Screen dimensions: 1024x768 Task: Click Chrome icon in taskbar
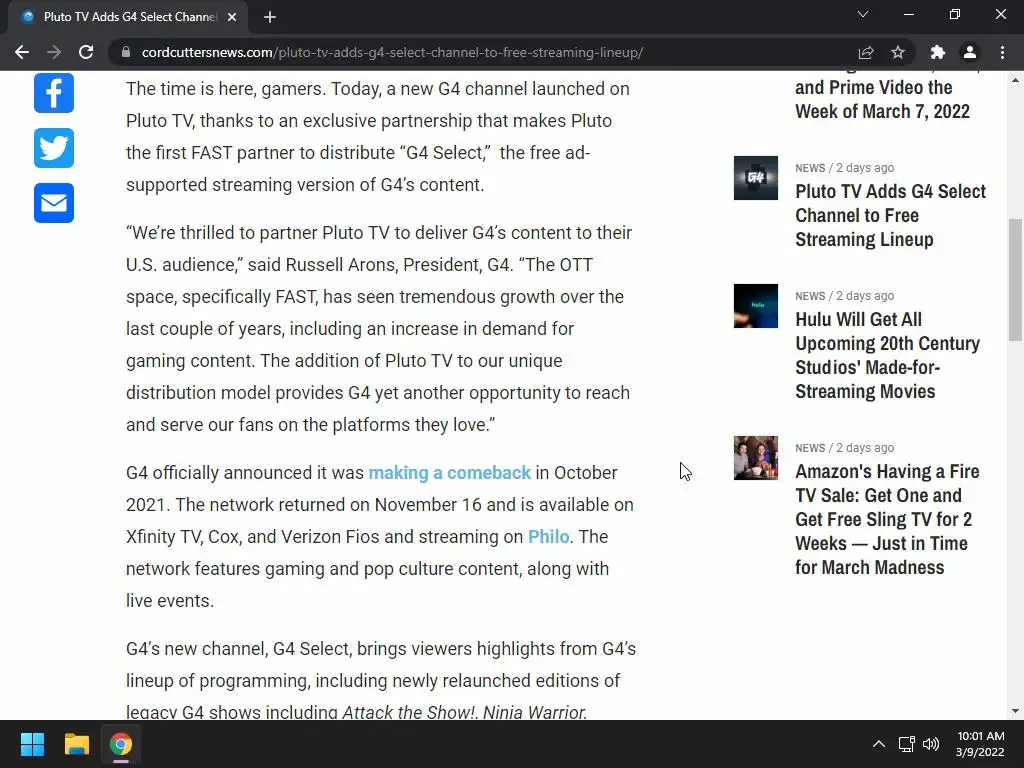(120, 744)
